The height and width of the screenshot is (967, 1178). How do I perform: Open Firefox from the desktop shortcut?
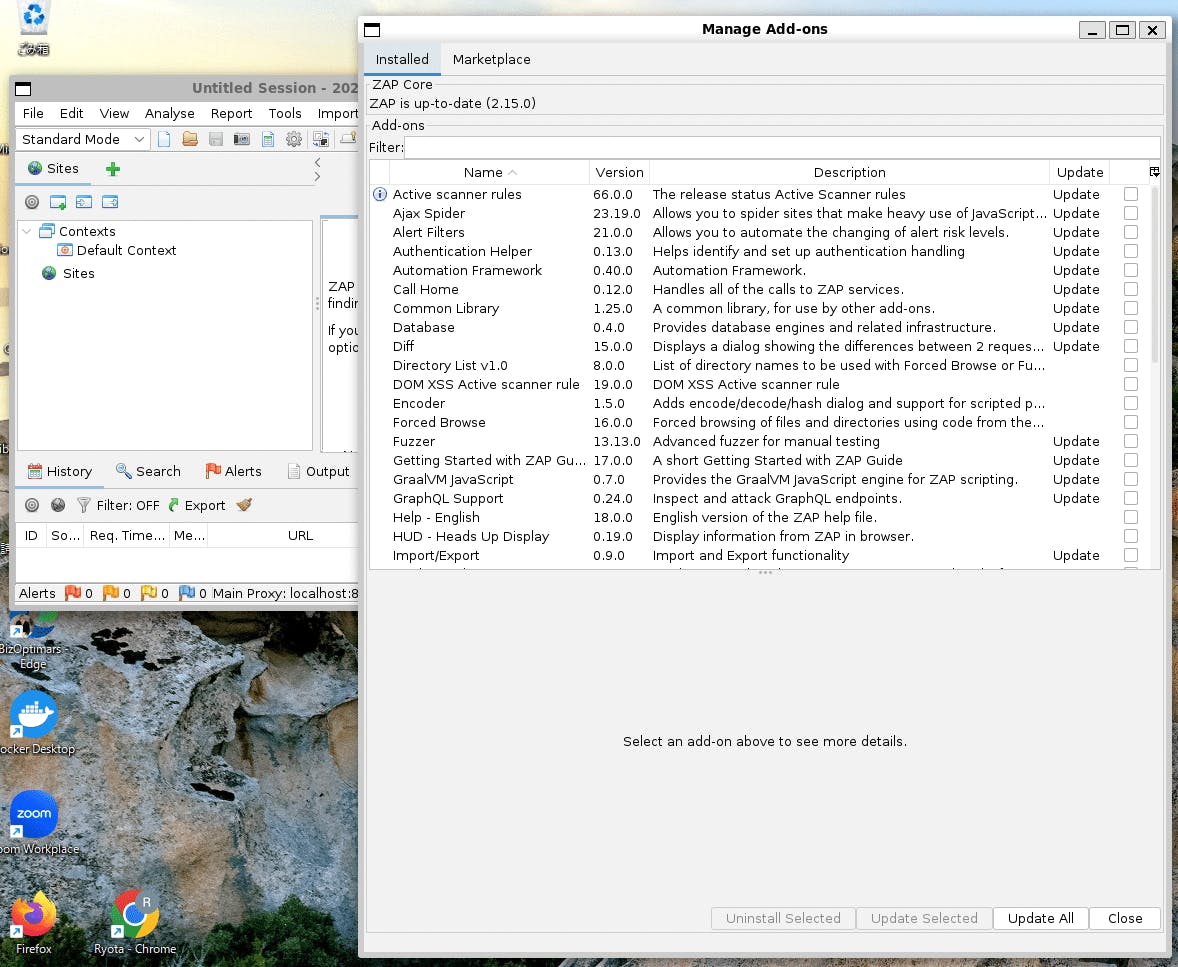pyautogui.click(x=34, y=917)
